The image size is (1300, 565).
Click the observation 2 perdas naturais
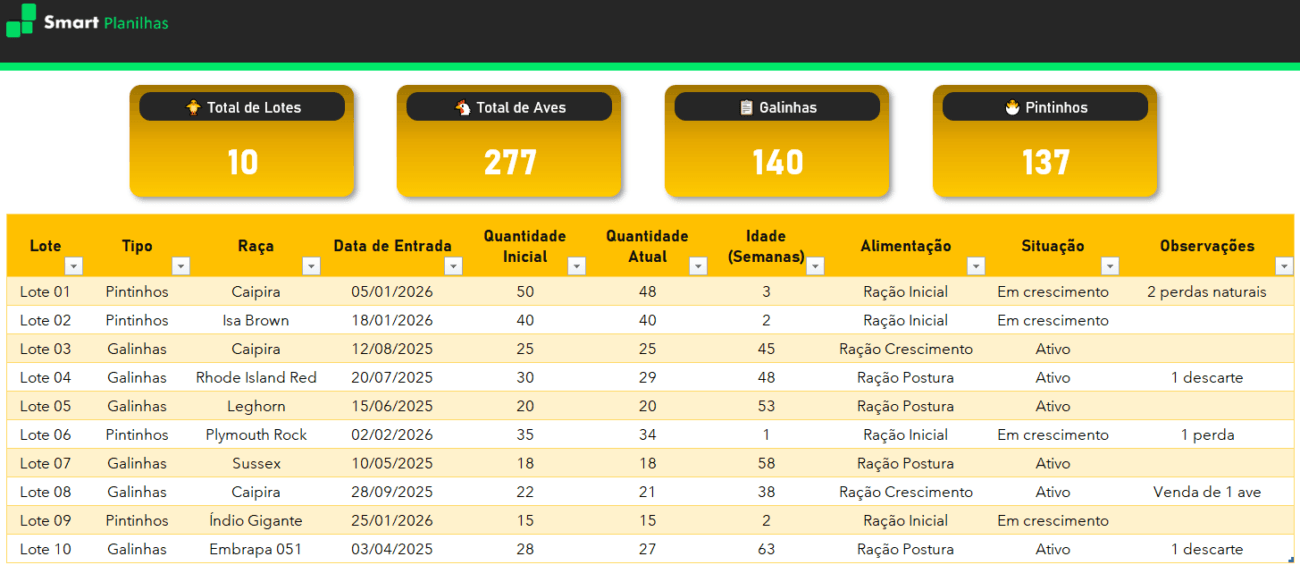(x=1207, y=292)
